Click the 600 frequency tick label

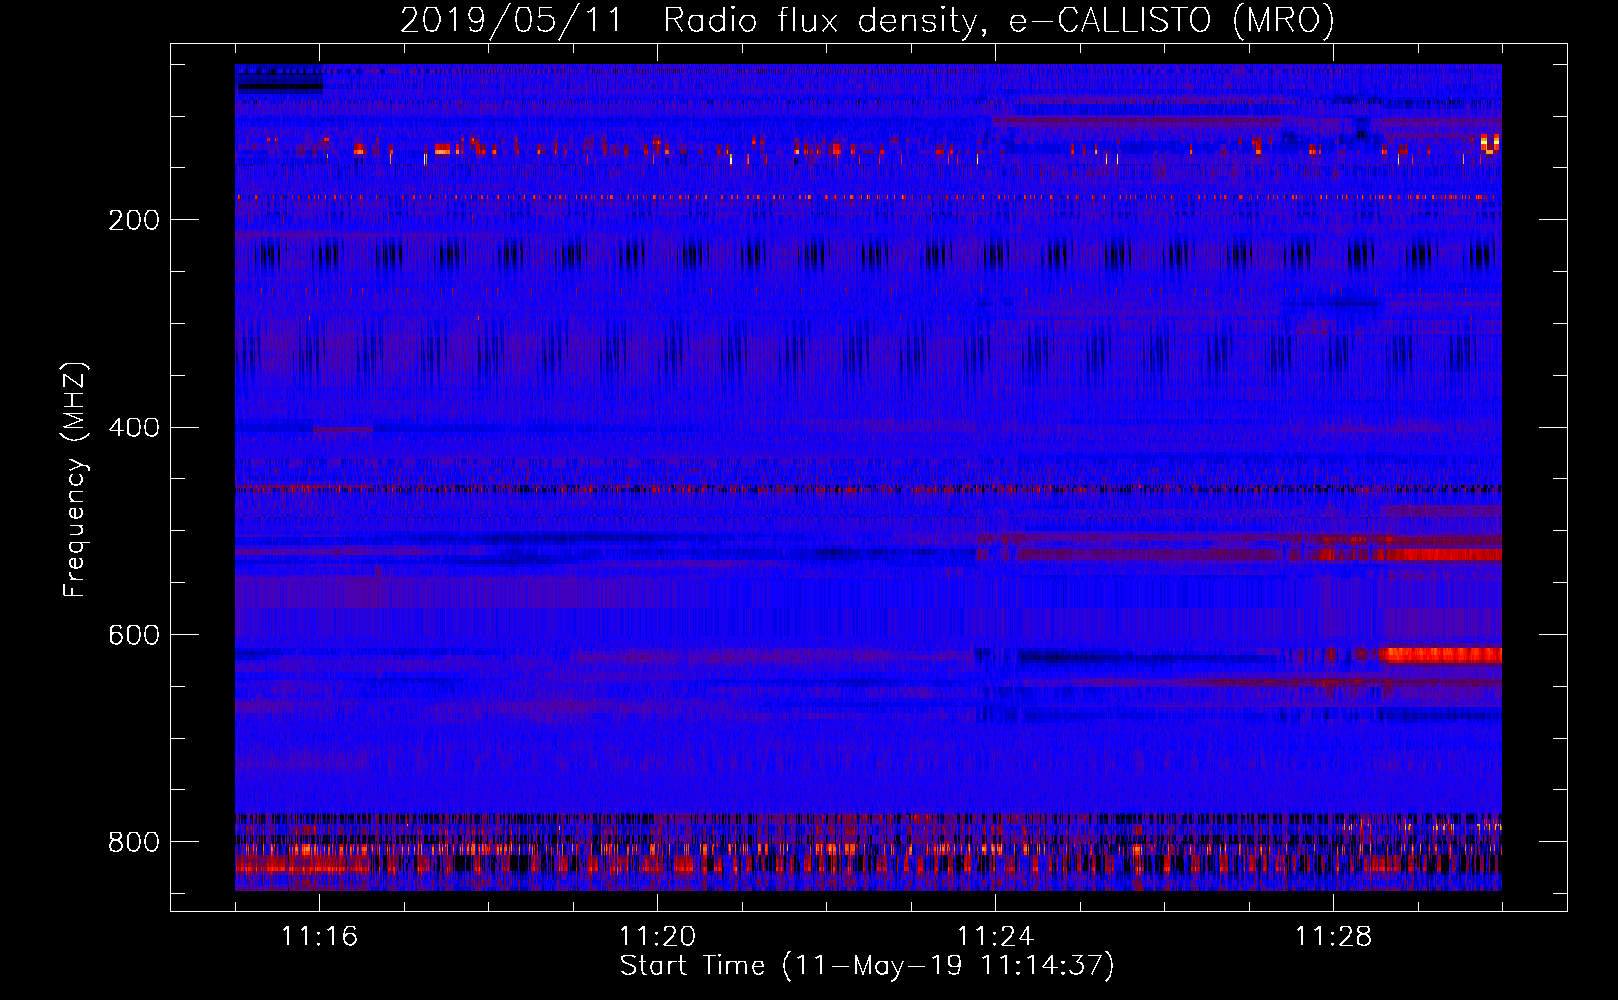(x=133, y=636)
